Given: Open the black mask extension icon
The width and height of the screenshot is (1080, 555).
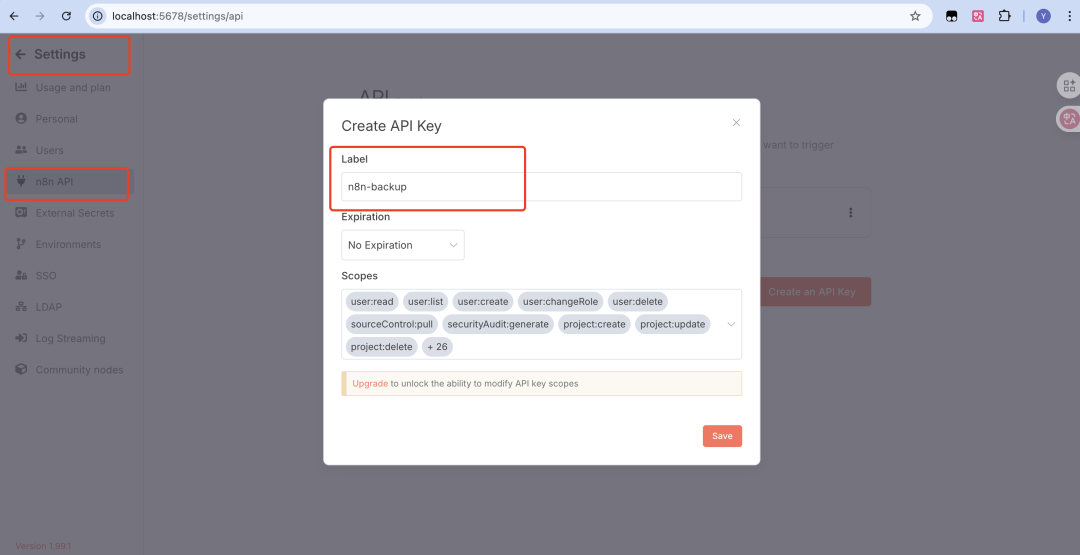Looking at the screenshot, I should click(951, 16).
